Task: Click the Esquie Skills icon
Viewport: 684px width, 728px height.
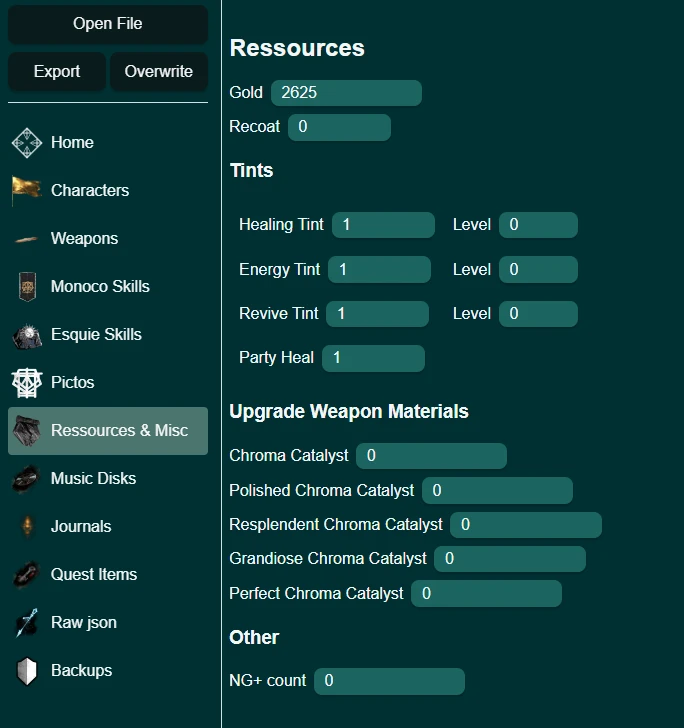Action: tap(27, 335)
